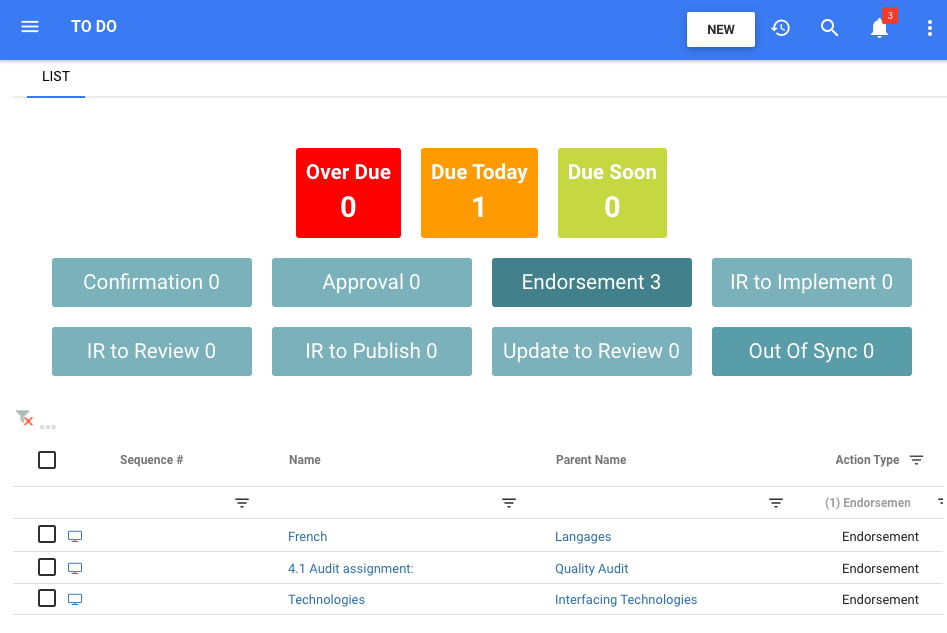Open notifications bell with badge
947x633 pixels.
click(880, 27)
